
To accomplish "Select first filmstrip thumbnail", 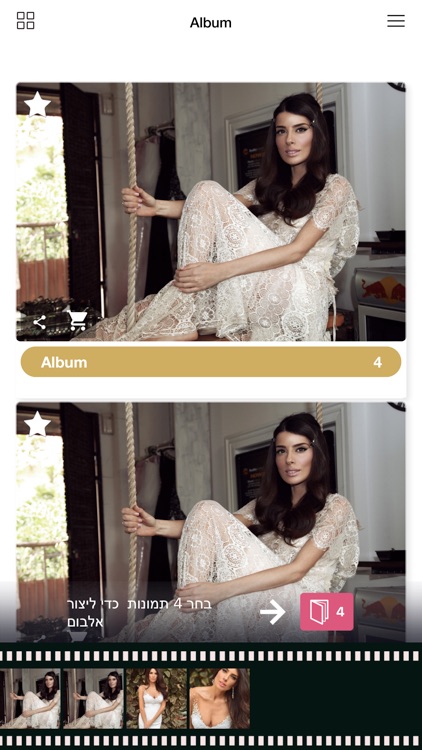I will pyautogui.click(x=30, y=698).
